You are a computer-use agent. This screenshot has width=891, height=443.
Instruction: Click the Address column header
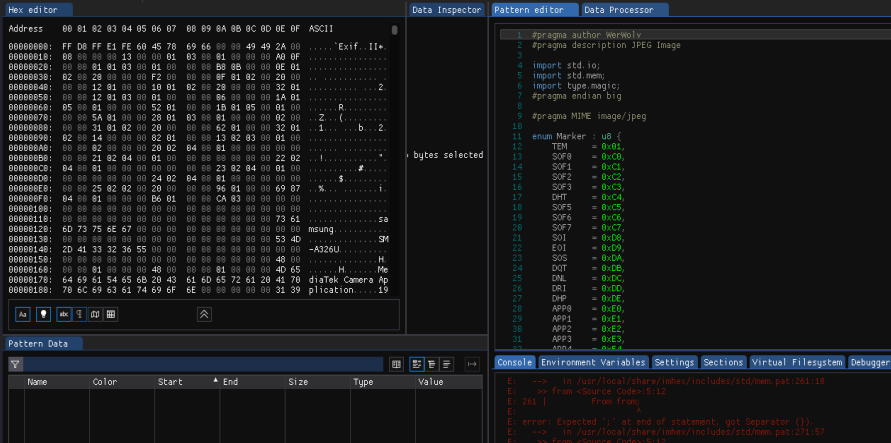26,28
